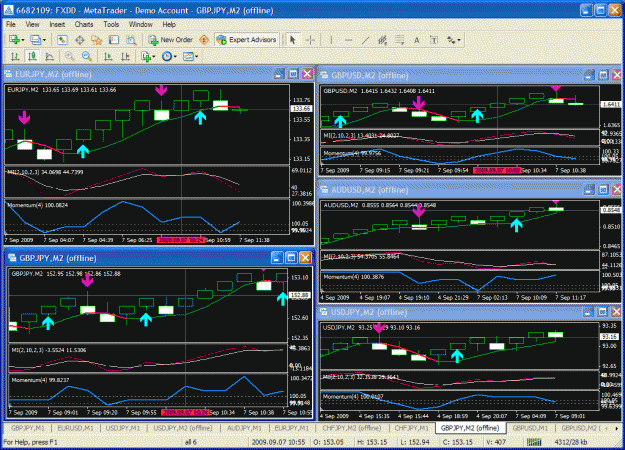The image size is (625, 450).
Task: Switch to the USDJPY,M1 chart tab
Action: 123,428
